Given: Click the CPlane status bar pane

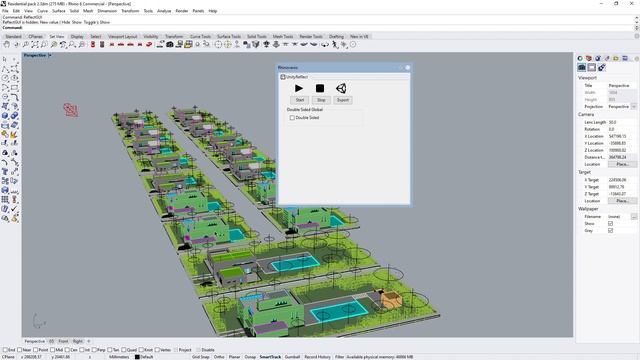Looking at the screenshot, I should (8, 357).
